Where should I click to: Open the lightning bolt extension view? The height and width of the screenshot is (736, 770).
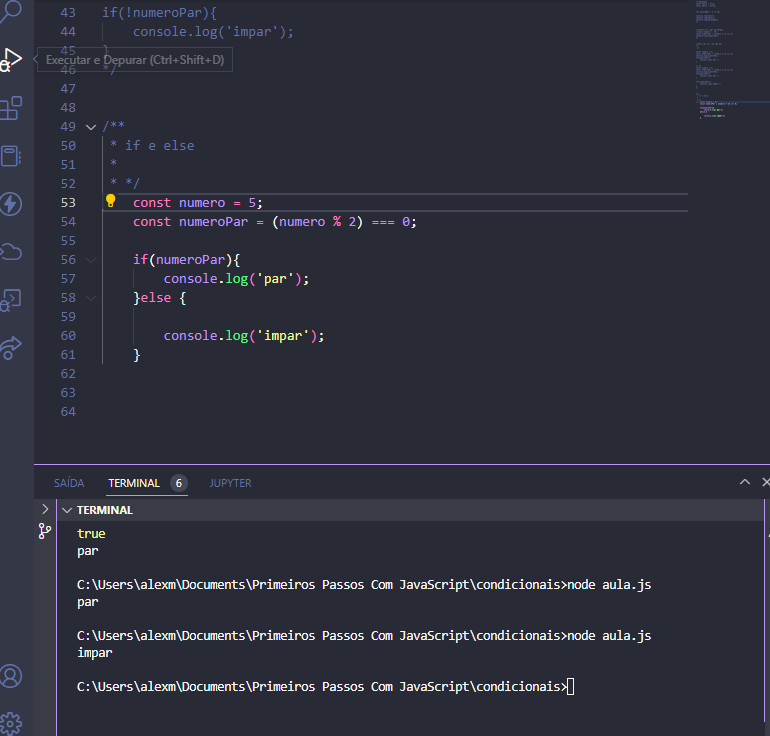[x=11, y=204]
